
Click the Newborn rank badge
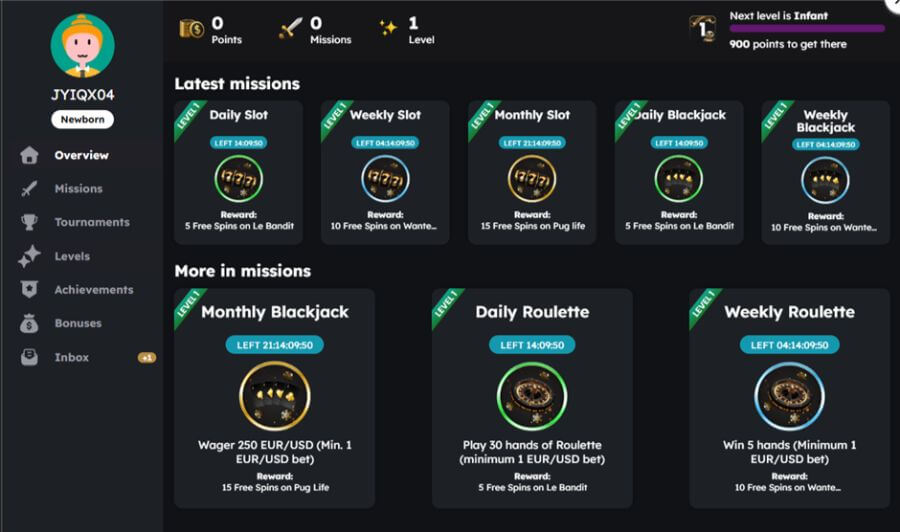[82, 120]
